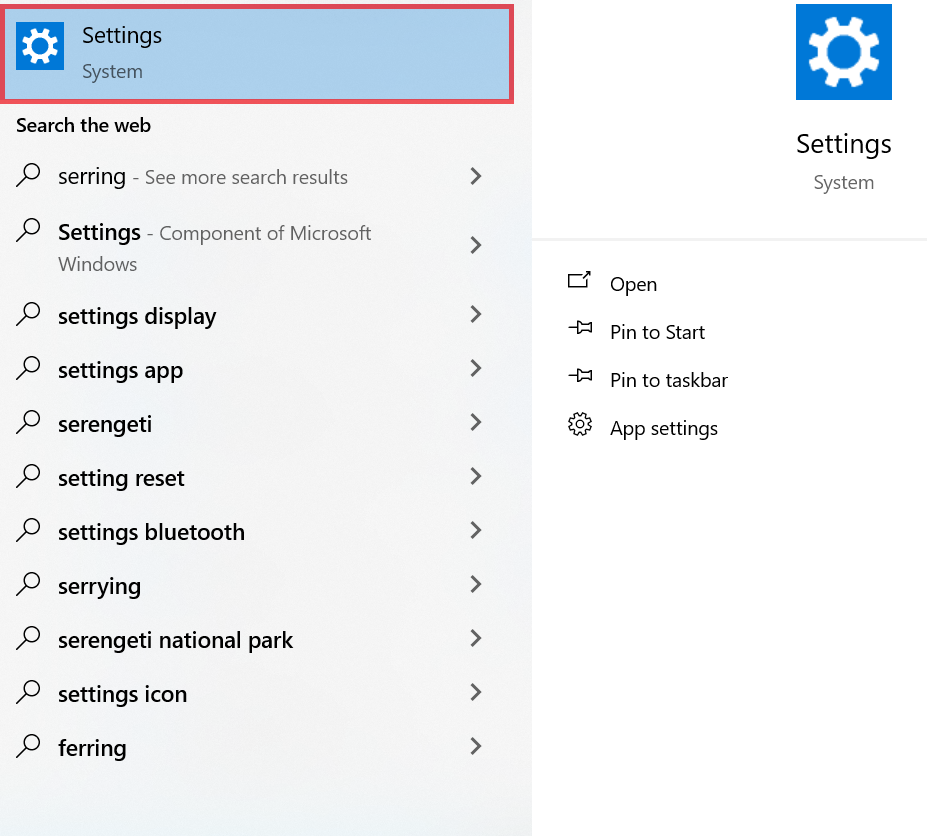
Task: Select 'serrying' suggestion text
Action: (99, 587)
